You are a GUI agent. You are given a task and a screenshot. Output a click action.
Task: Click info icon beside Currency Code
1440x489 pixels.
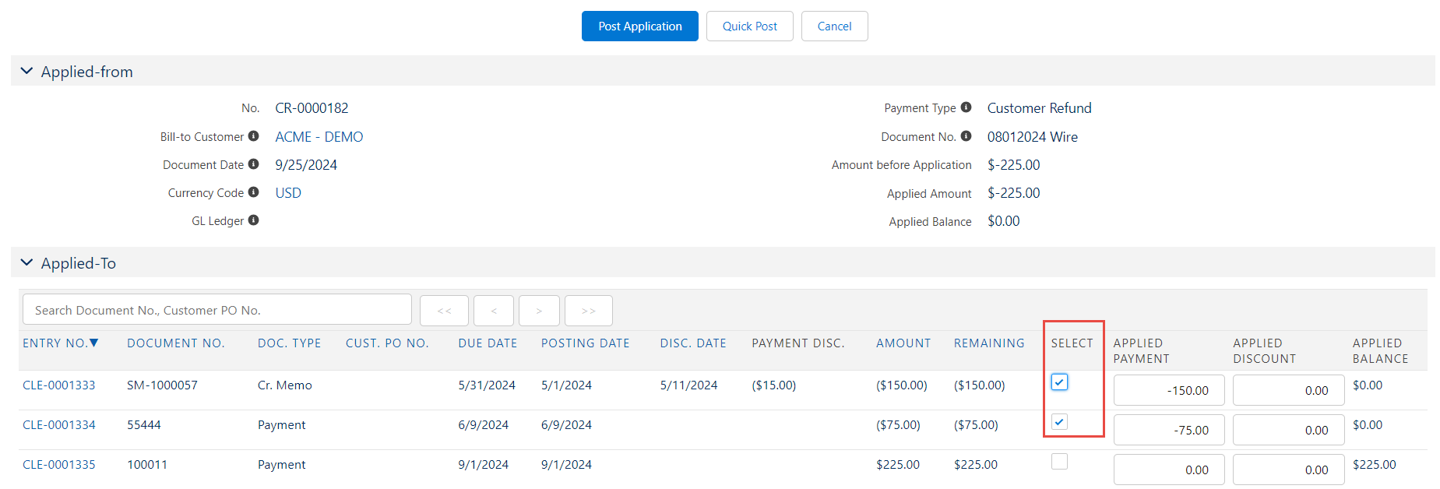[254, 192]
